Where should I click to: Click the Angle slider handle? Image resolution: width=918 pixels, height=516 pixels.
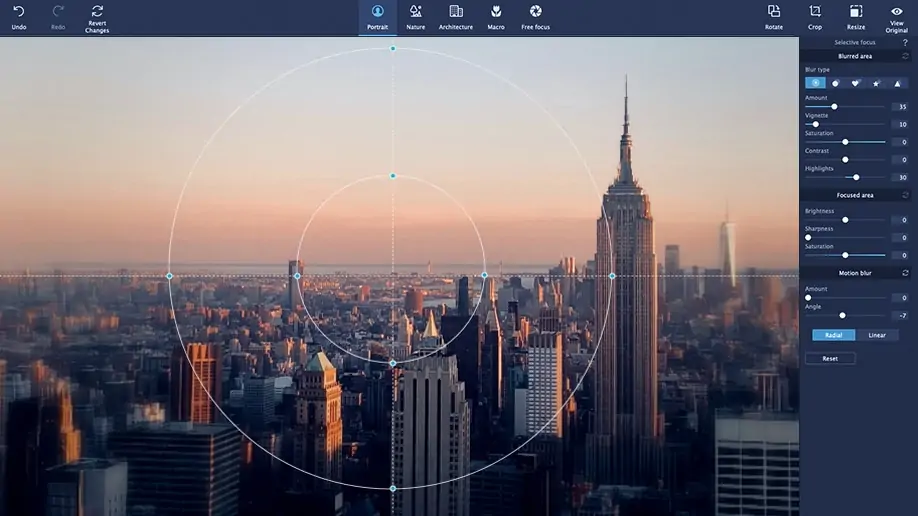[x=842, y=315]
